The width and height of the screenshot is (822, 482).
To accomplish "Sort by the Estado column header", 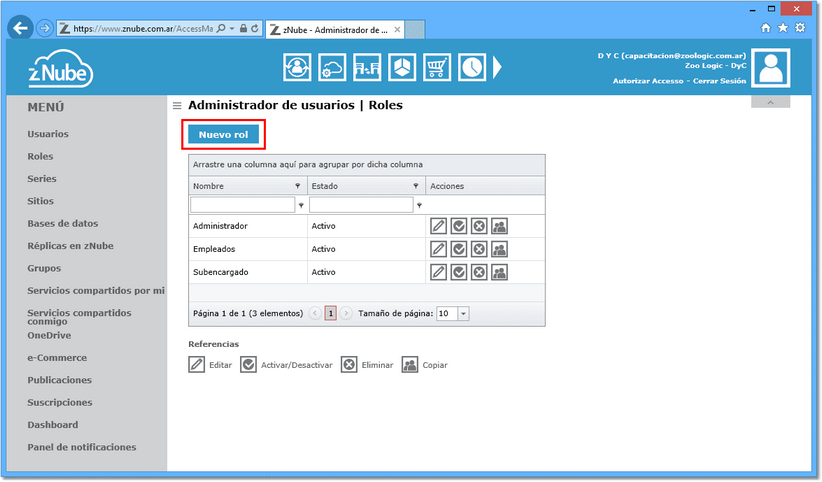I will tap(325, 186).
